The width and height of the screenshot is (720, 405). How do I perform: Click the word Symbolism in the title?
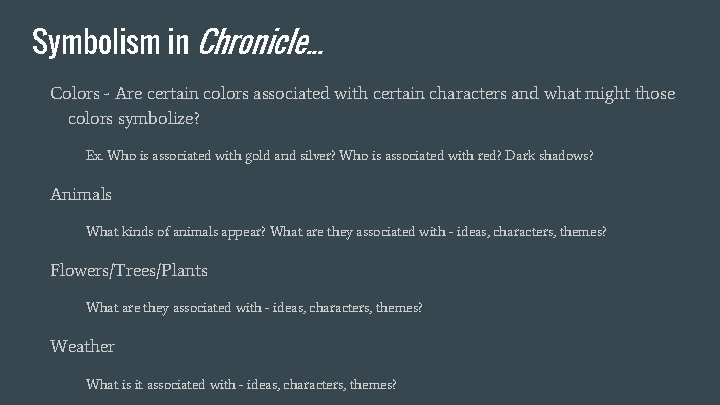(96, 43)
